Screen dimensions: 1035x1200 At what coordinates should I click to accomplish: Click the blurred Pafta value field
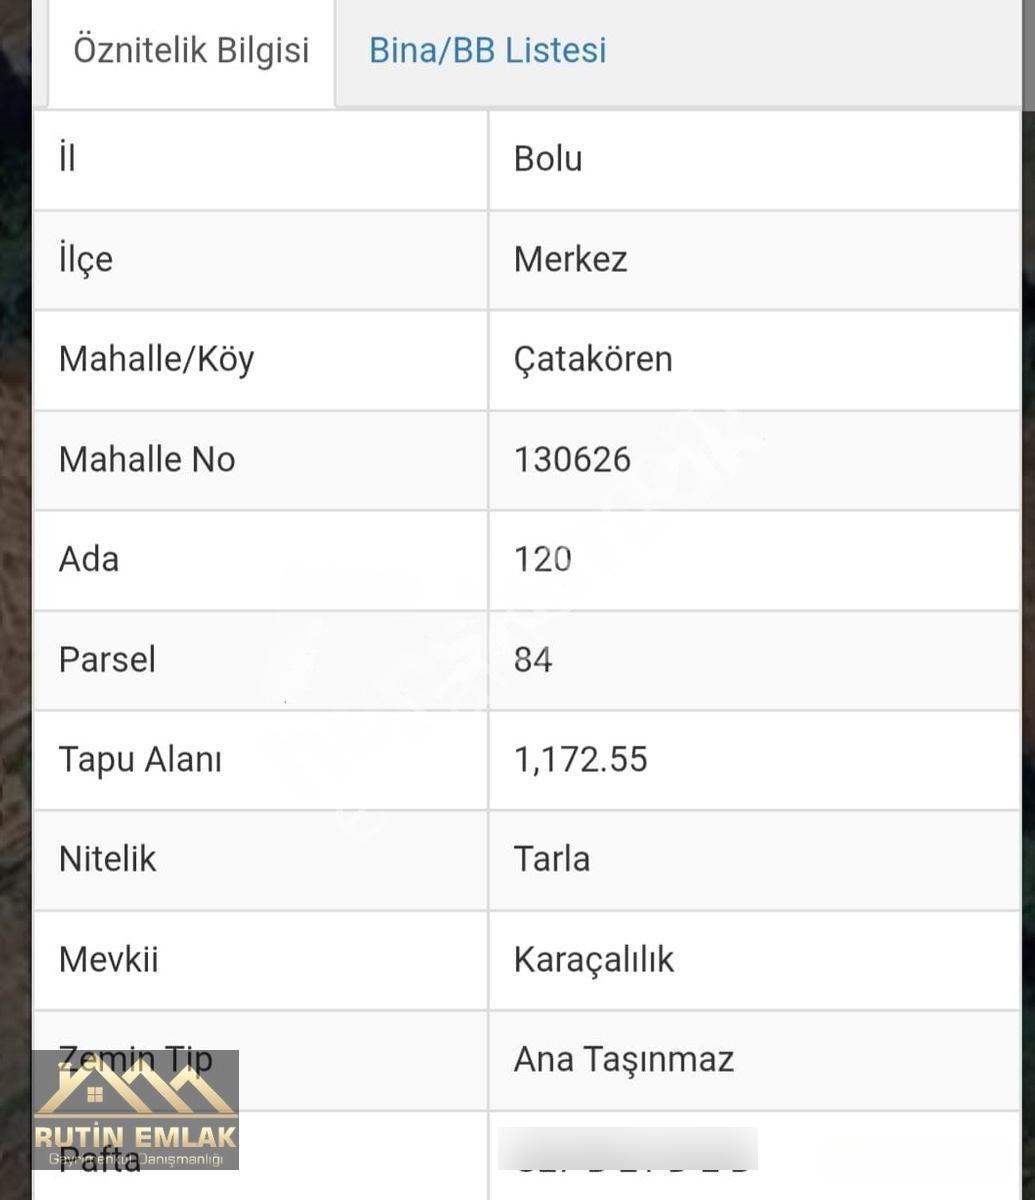pyautogui.click(x=628, y=1149)
